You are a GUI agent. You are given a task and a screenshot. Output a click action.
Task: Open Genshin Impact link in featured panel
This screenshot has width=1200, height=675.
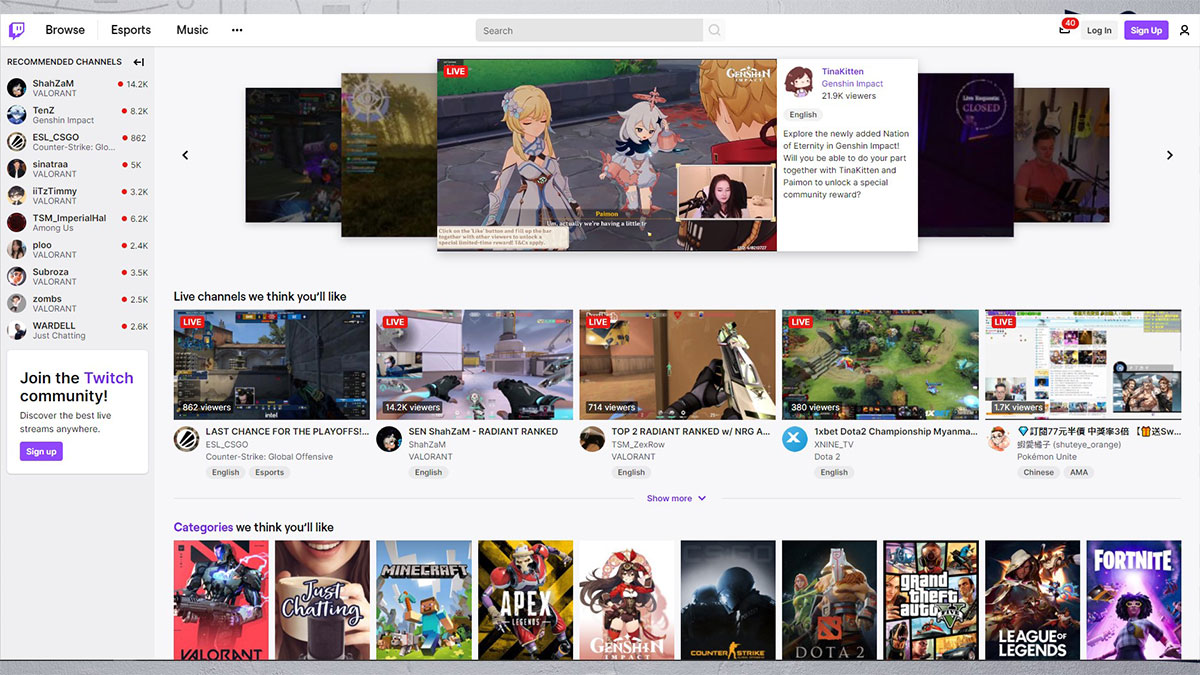[x=852, y=84]
